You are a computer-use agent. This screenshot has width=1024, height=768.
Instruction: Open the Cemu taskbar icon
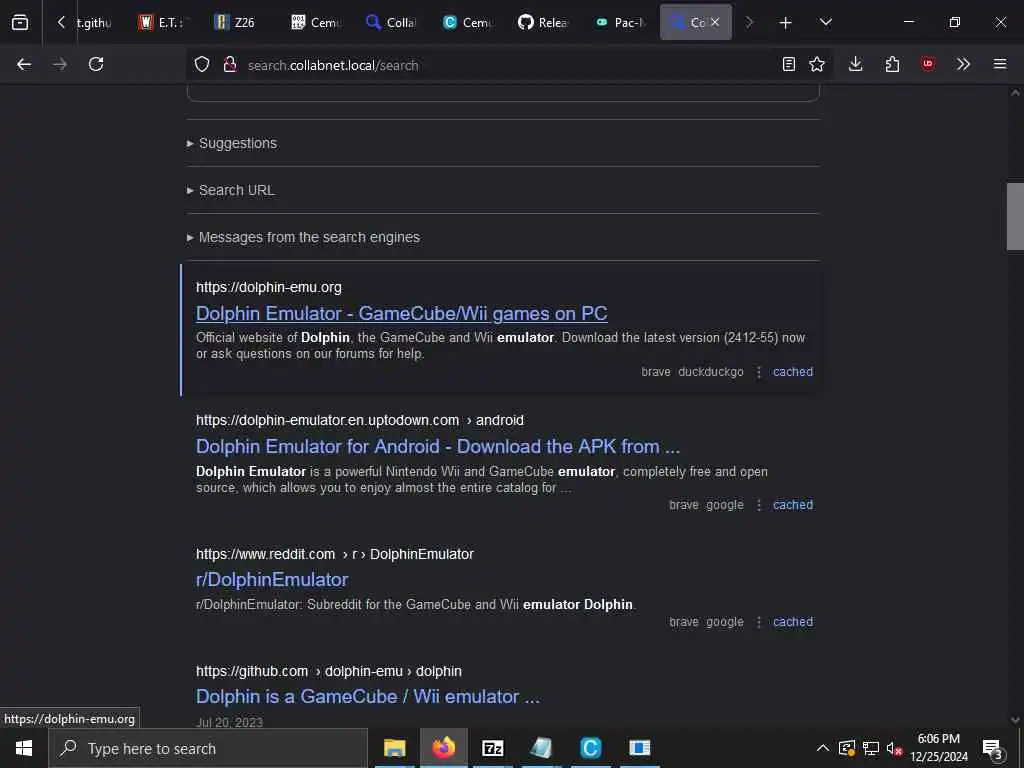[590, 748]
